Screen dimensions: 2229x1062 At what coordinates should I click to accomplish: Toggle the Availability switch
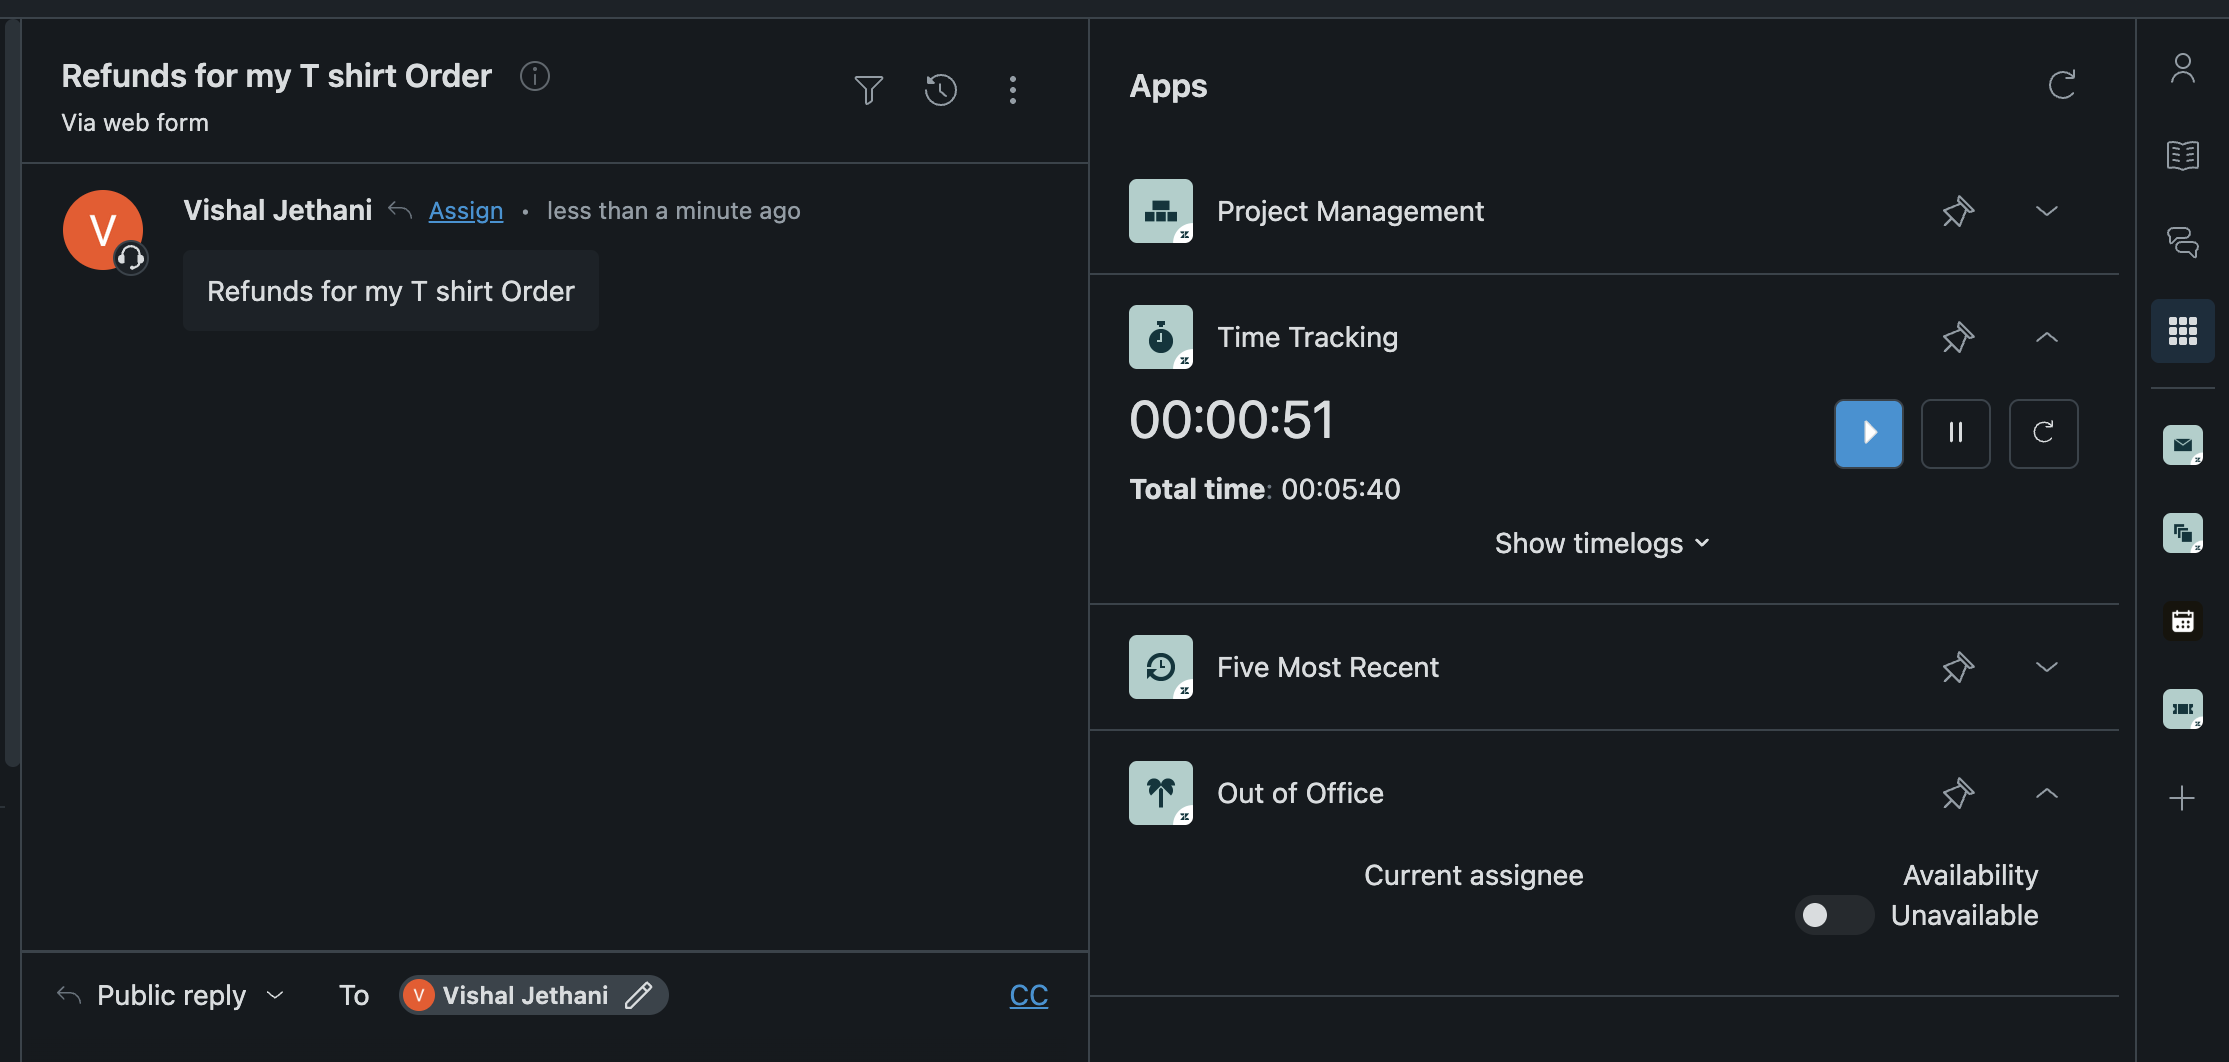pos(1833,915)
